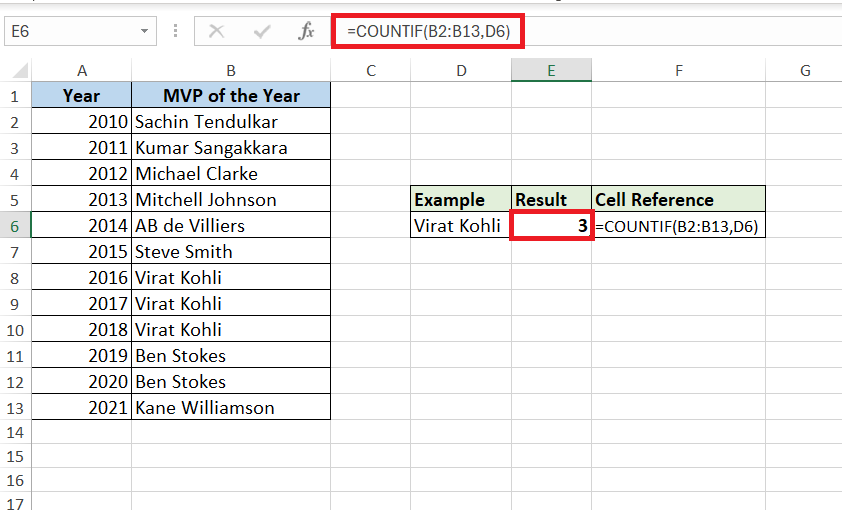Image resolution: width=842 pixels, height=510 pixels.
Task: Click the Cell Reference header cell
Action: coord(678,199)
